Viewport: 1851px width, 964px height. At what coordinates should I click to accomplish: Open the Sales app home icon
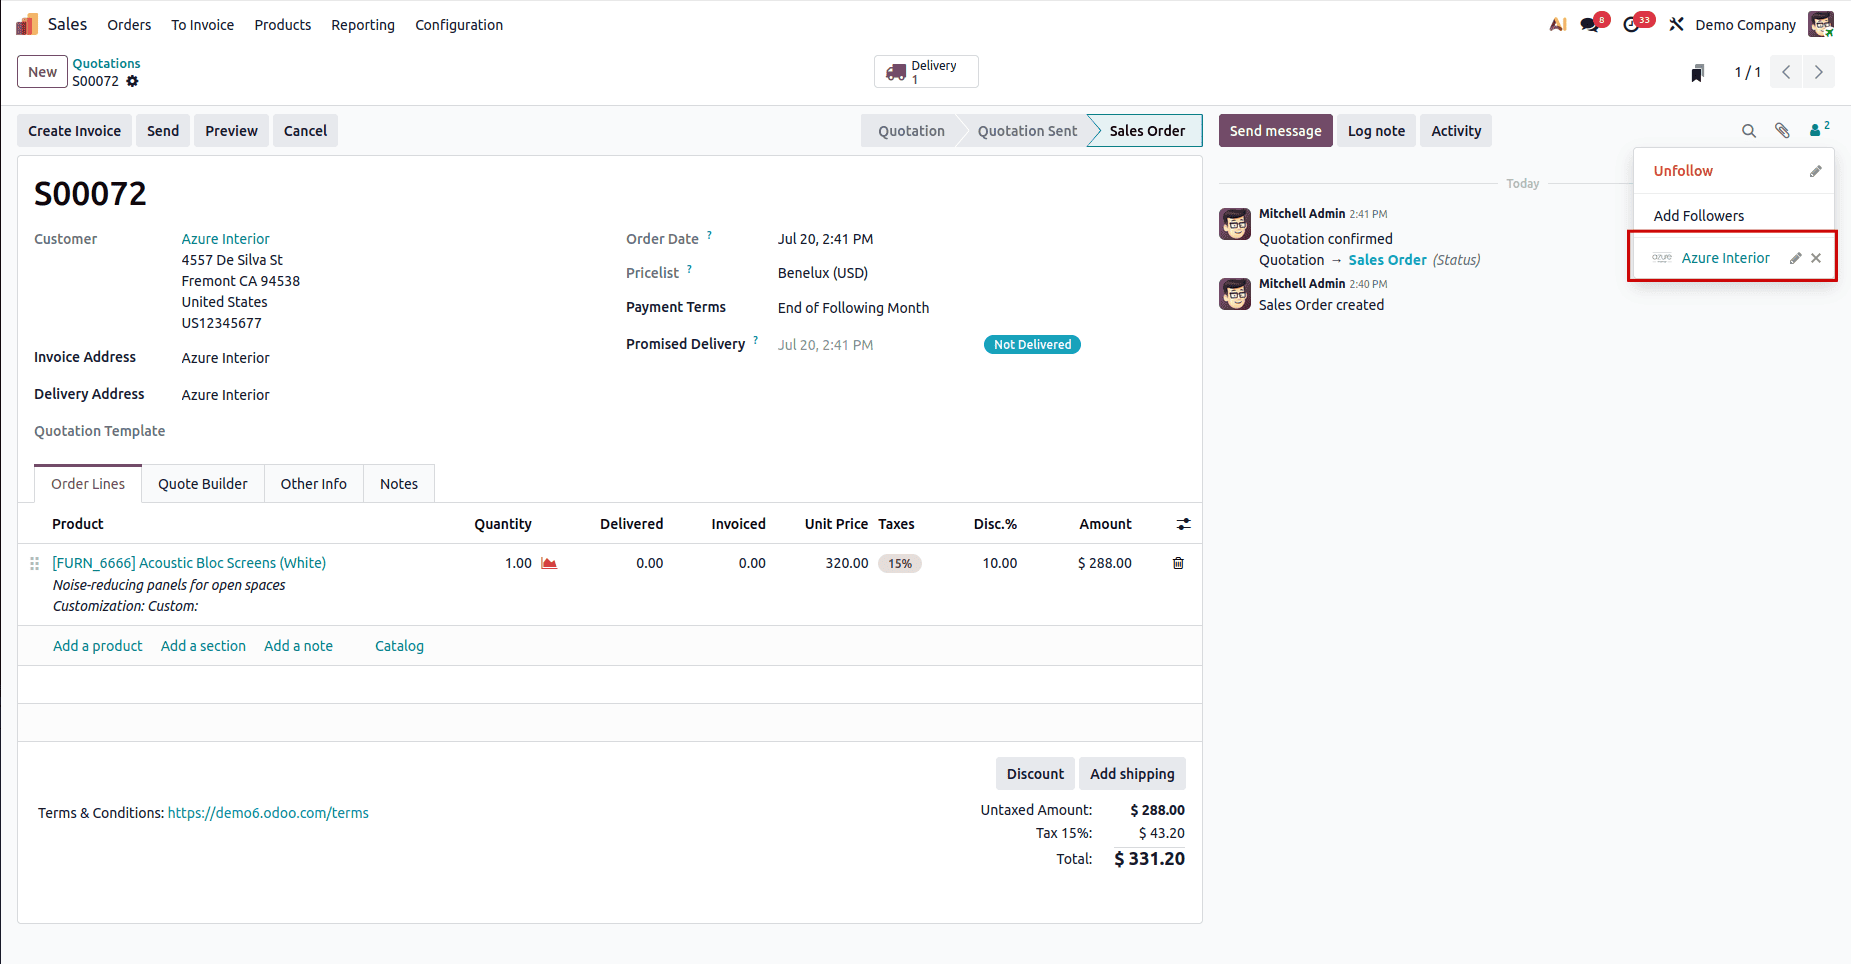[x=27, y=24]
